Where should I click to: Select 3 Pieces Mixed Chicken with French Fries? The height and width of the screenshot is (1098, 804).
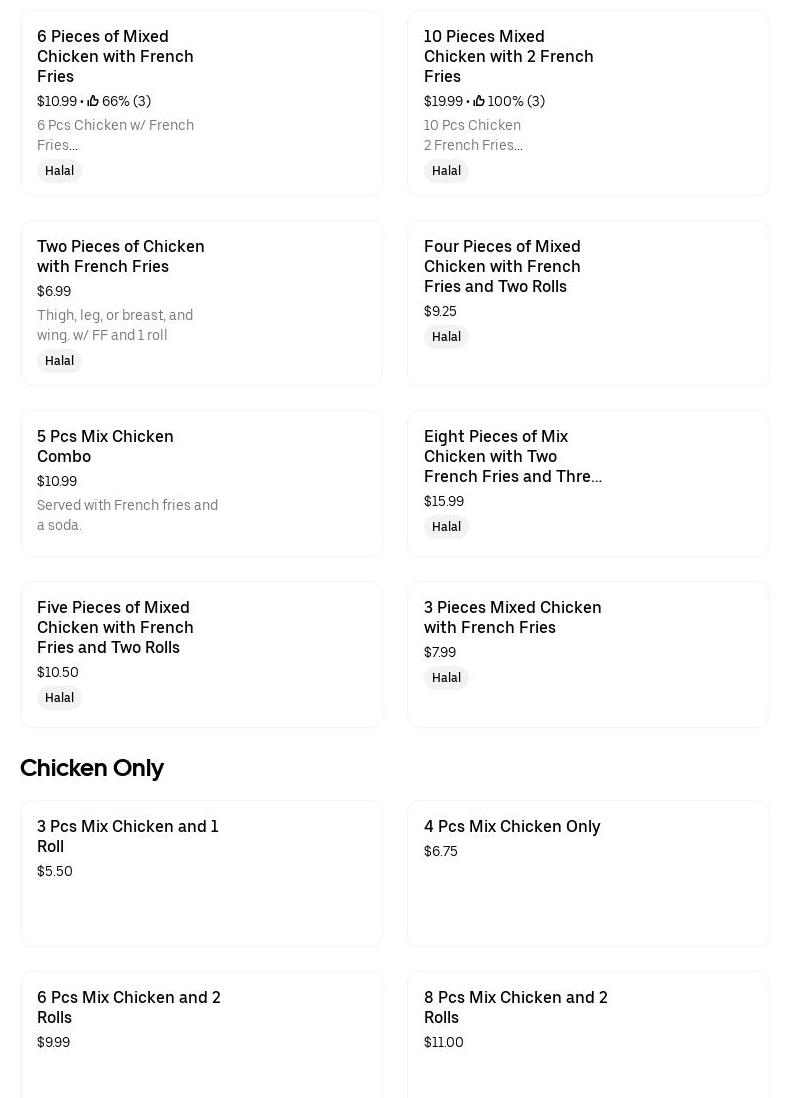tap(512, 617)
